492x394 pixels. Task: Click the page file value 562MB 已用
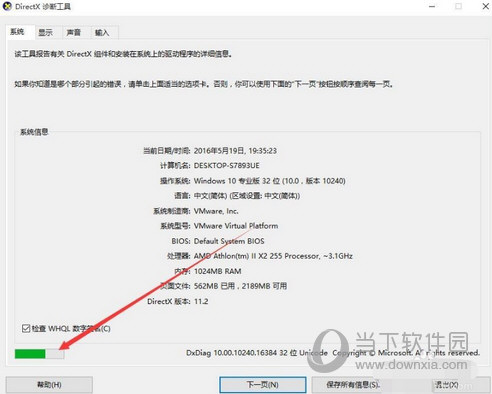pyautogui.click(x=241, y=286)
